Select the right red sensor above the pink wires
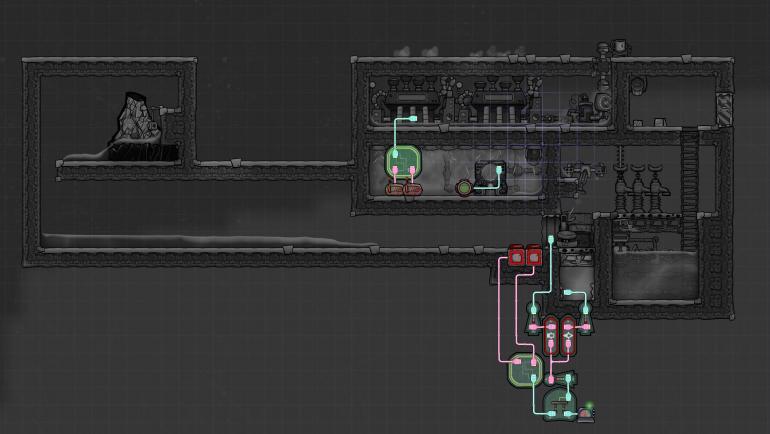The height and width of the screenshot is (434, 770). tap(534, 256)
